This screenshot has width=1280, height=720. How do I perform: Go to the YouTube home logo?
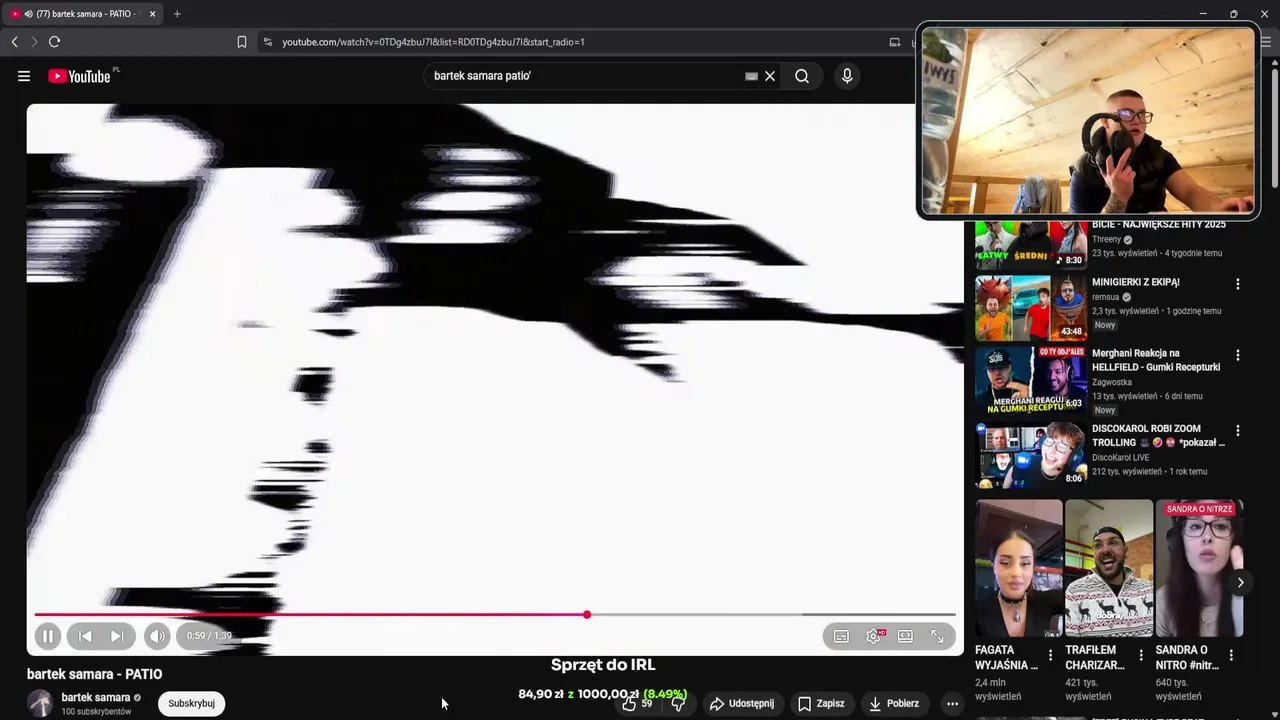79,76
